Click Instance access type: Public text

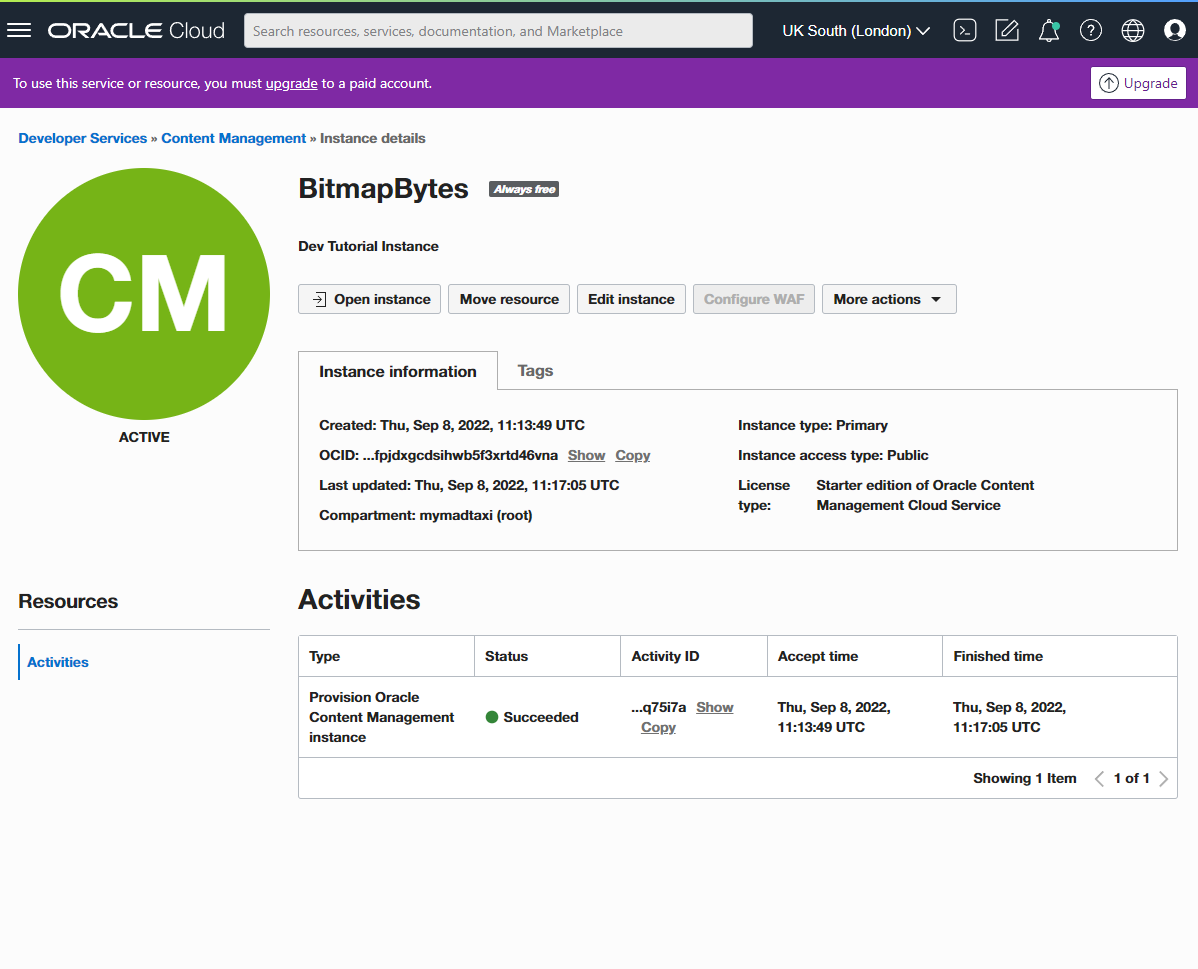click(833, 455)
